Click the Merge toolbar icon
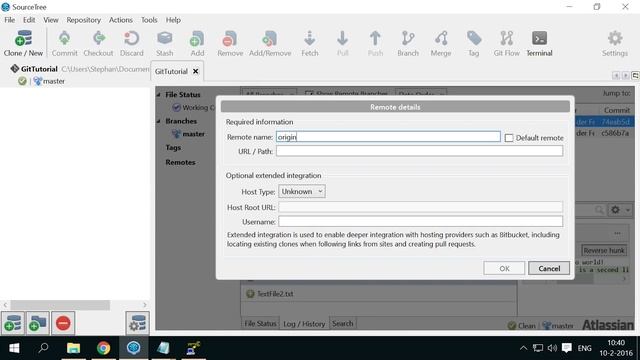Screen dimensions: 640x360 click(441, 43)
